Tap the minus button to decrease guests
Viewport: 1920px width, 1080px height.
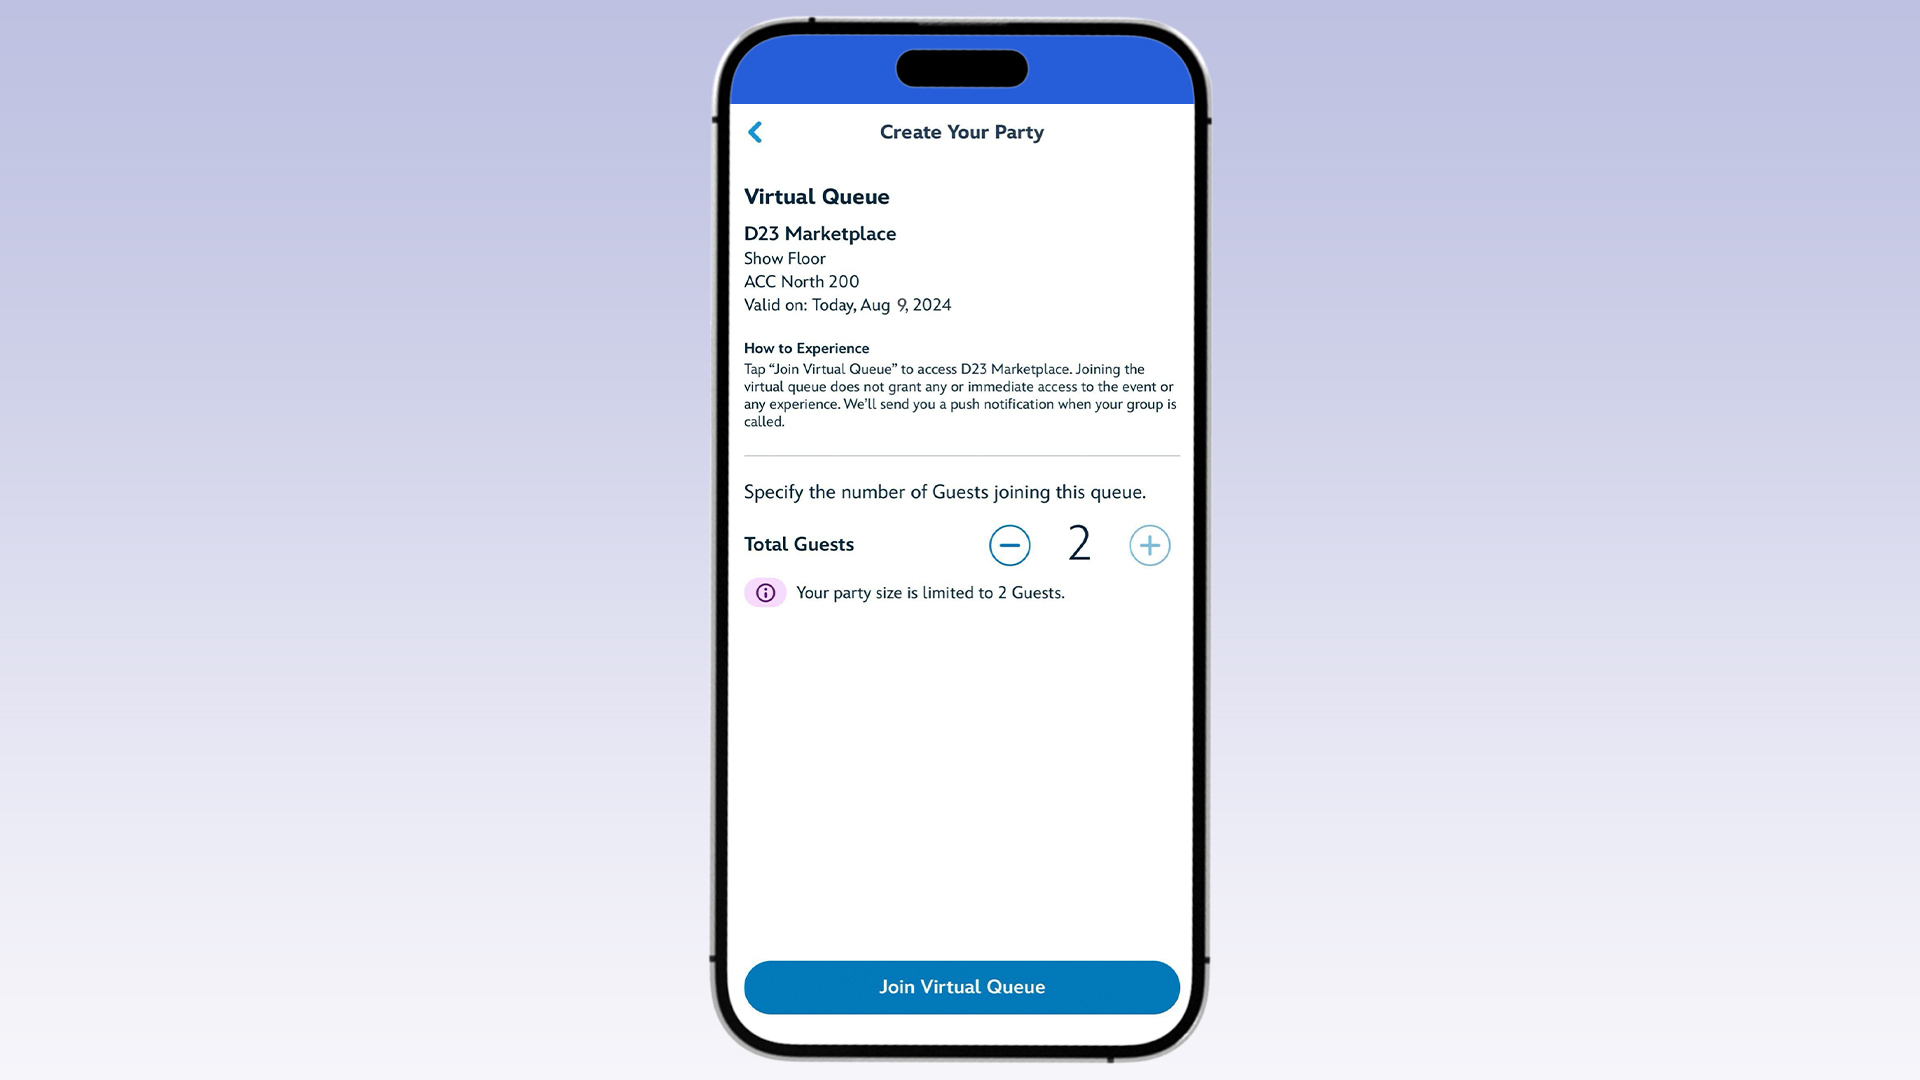1009,543
